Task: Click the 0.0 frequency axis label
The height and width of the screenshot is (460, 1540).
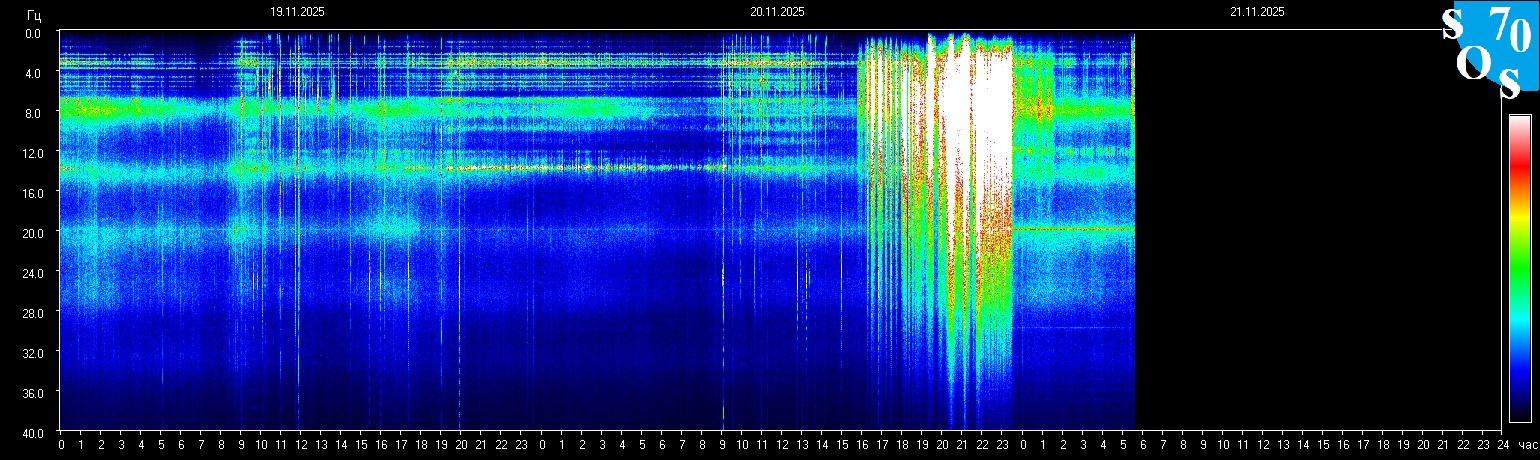Action: [32, 33]
